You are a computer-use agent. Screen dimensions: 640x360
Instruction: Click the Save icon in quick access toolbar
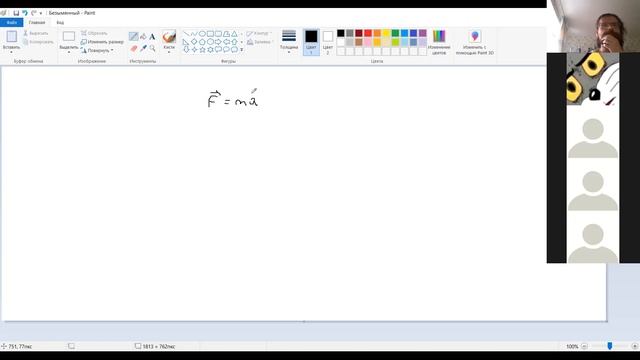coord(16,13)
